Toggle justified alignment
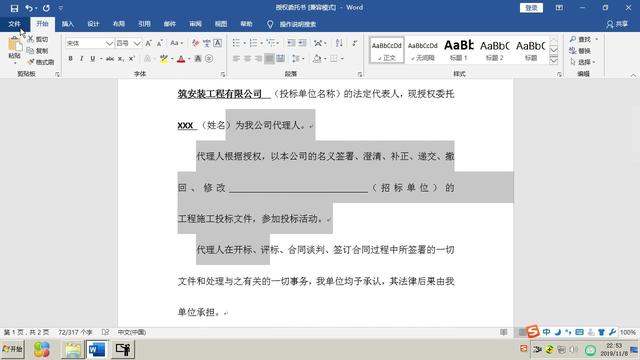Viewport: 640px width, 360px height. (x=269, y=59)
